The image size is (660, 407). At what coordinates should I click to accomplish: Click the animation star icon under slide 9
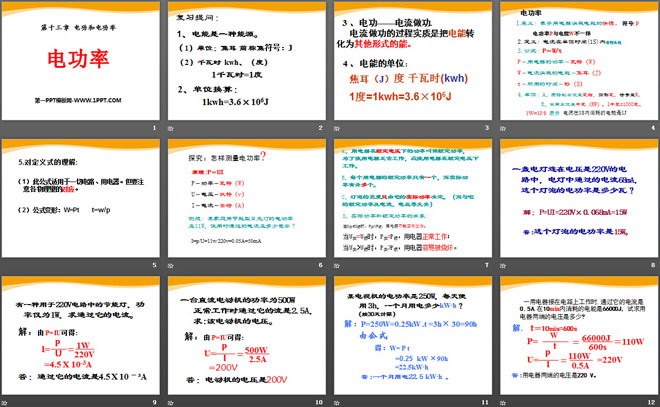tap(5, 403)
